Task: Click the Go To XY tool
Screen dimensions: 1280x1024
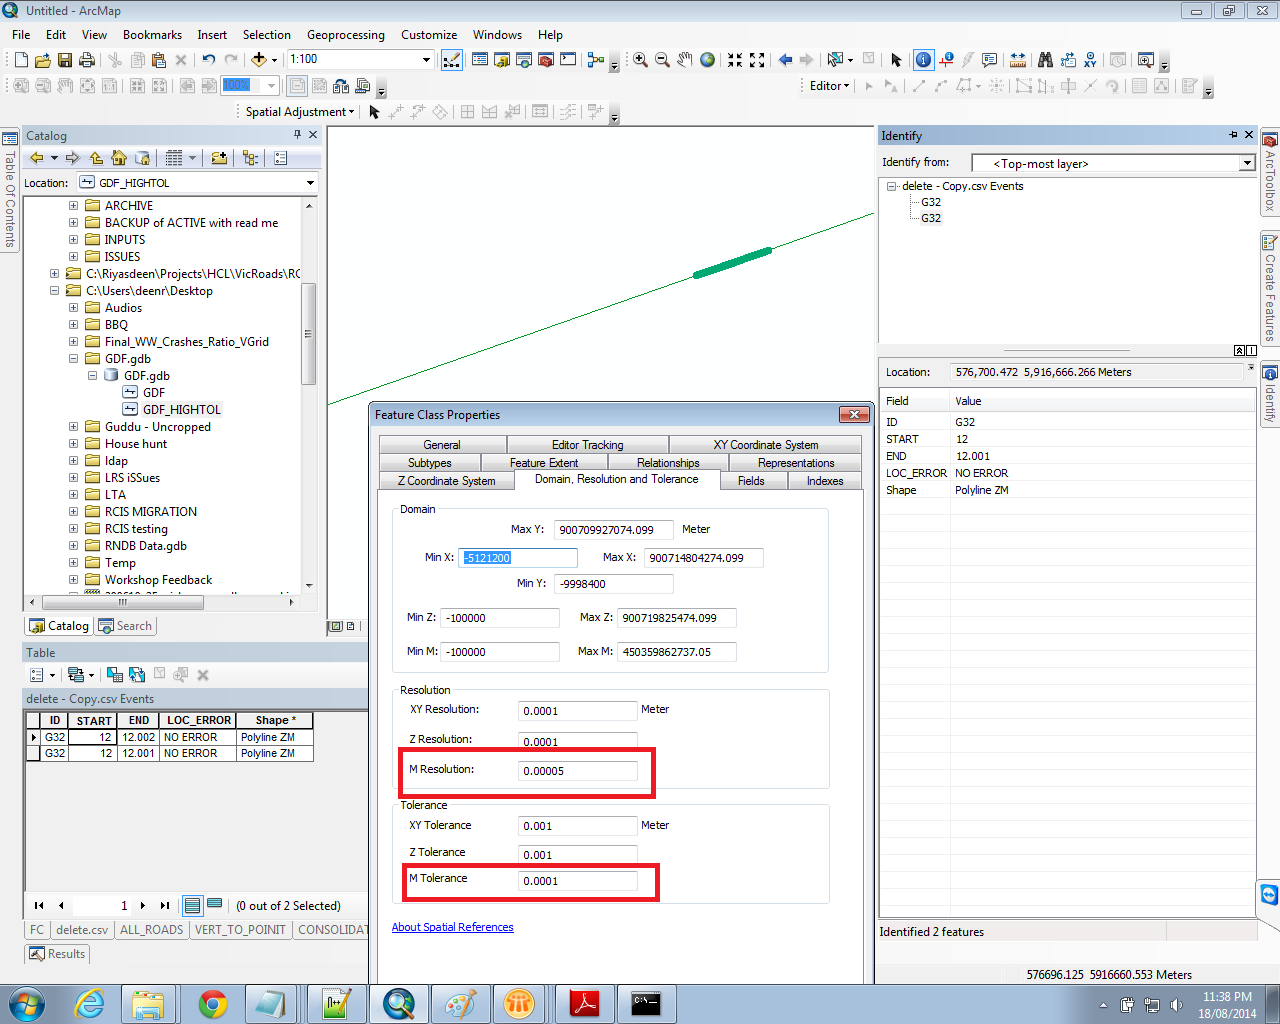Action: point(1090,60)
